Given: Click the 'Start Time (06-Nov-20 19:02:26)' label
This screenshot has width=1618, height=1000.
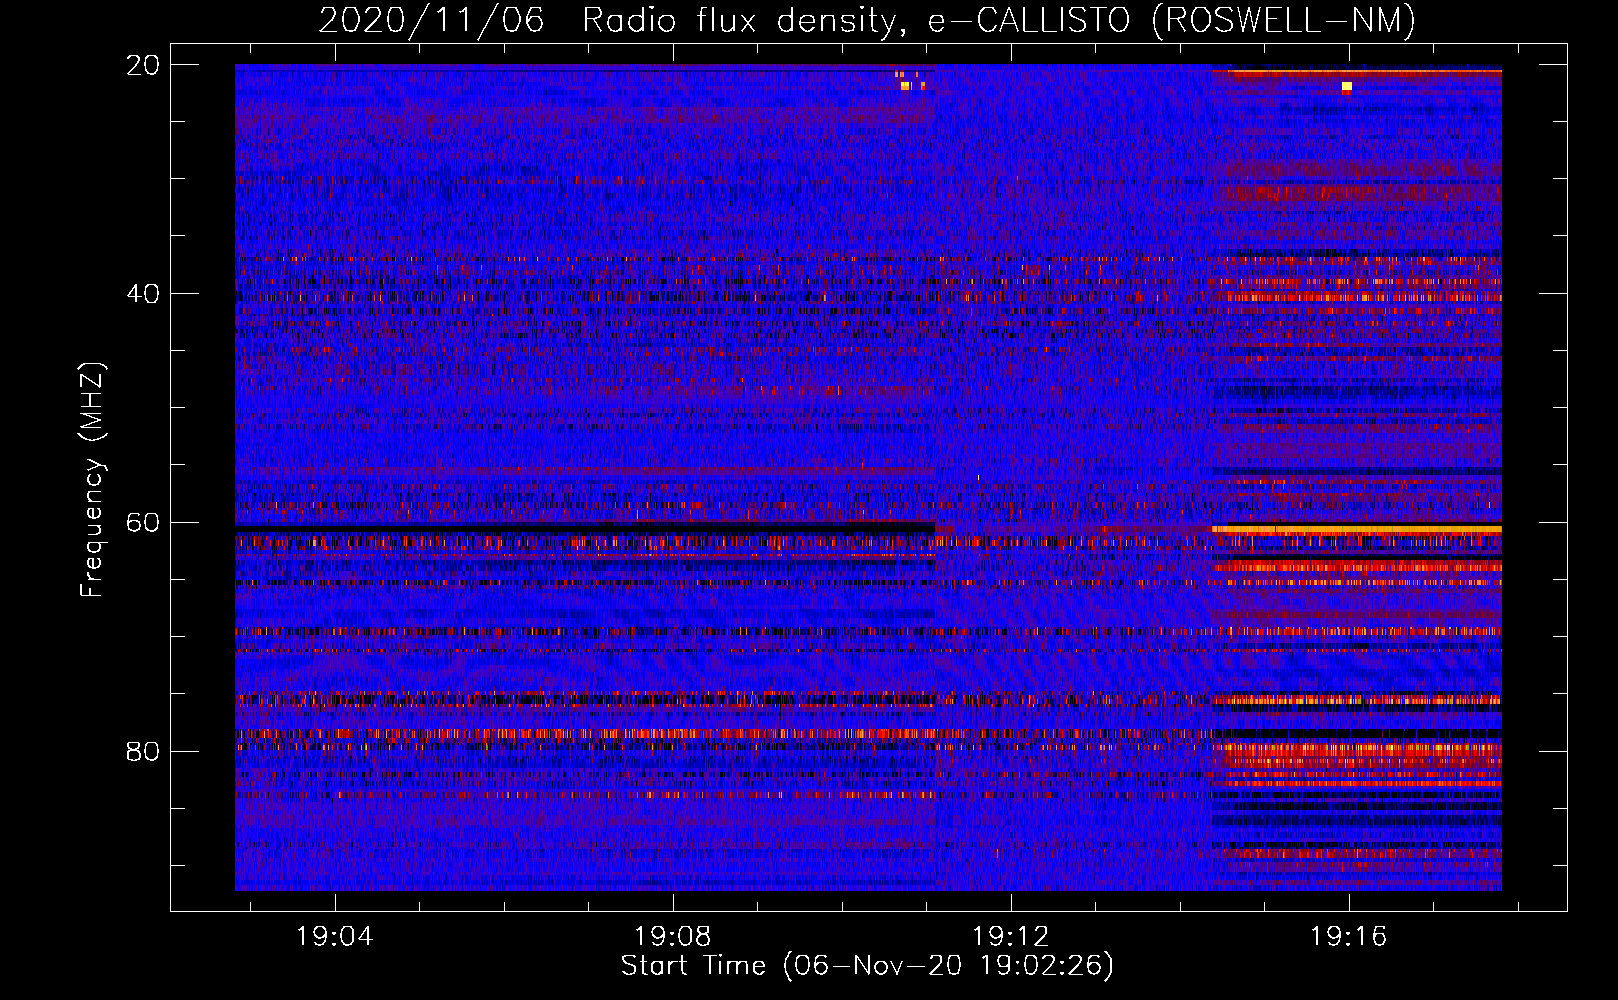Looking at the screenshot, I should (x=867, y=966).
